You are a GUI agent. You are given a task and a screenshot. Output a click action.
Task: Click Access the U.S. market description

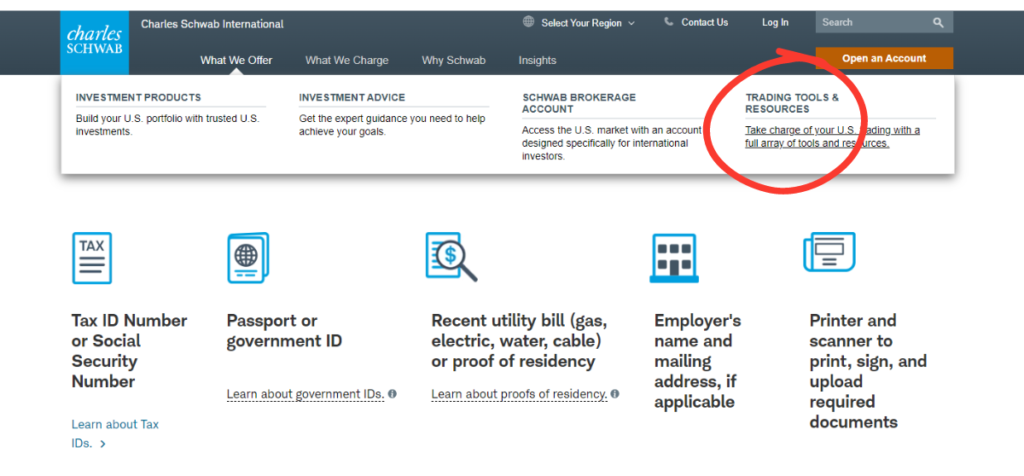(612, 143)
